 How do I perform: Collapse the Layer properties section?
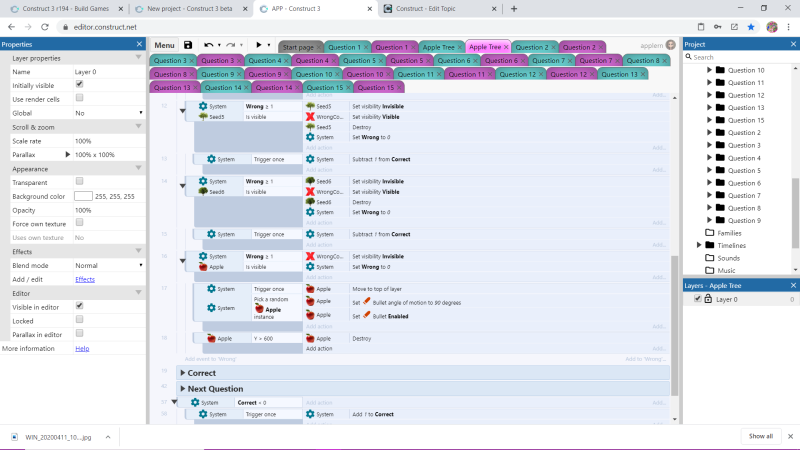coord(138,58)
